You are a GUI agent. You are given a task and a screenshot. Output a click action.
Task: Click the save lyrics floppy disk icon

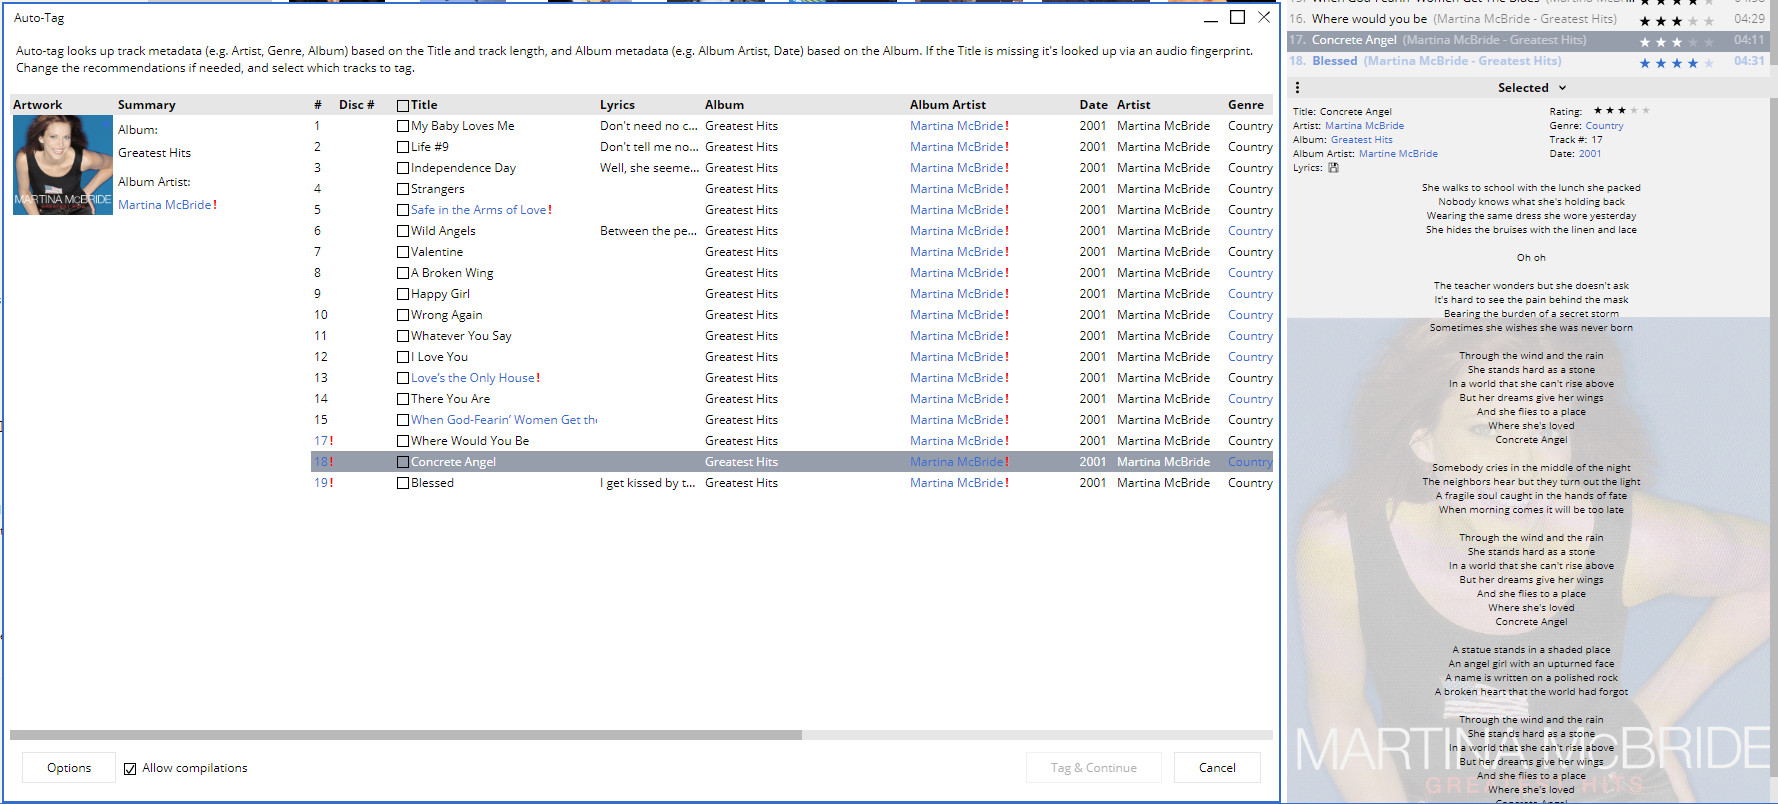(1333, 168)
